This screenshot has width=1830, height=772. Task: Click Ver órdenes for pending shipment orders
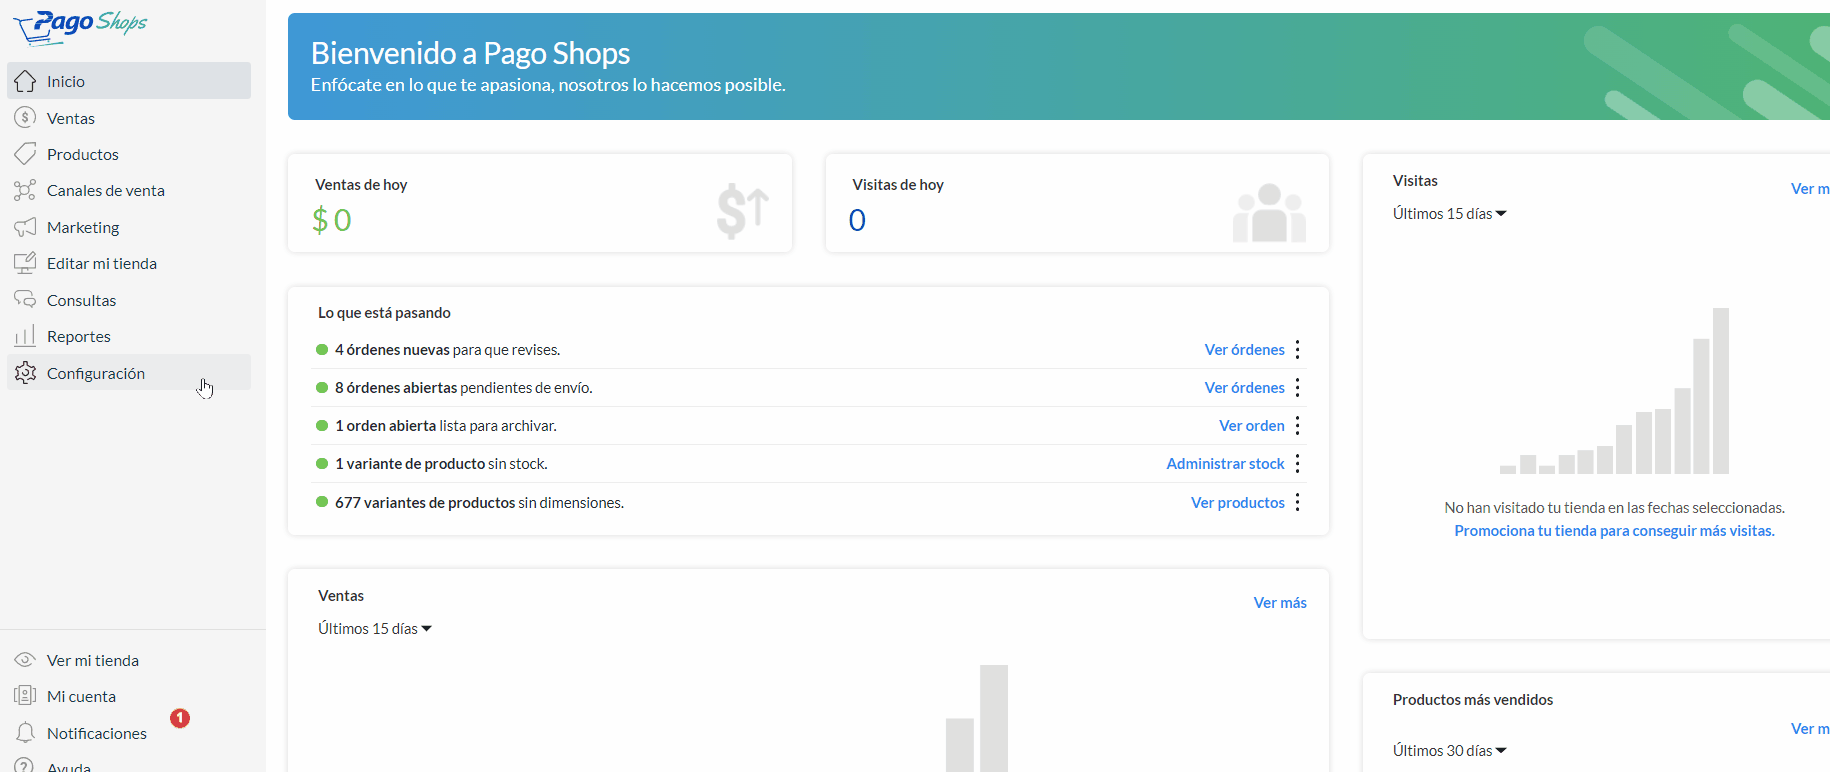(x=1244, y=388)
